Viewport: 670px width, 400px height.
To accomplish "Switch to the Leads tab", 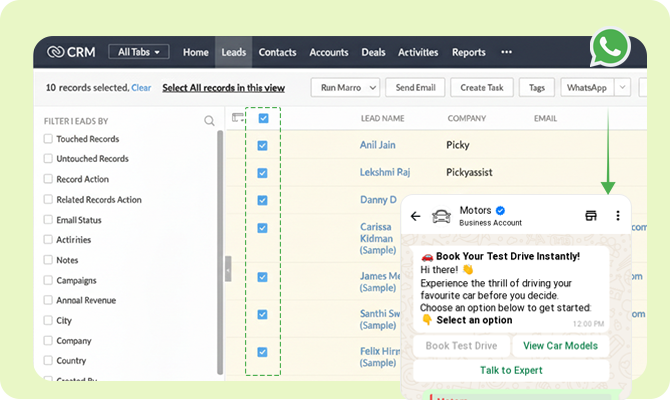I will click(234, 52).
